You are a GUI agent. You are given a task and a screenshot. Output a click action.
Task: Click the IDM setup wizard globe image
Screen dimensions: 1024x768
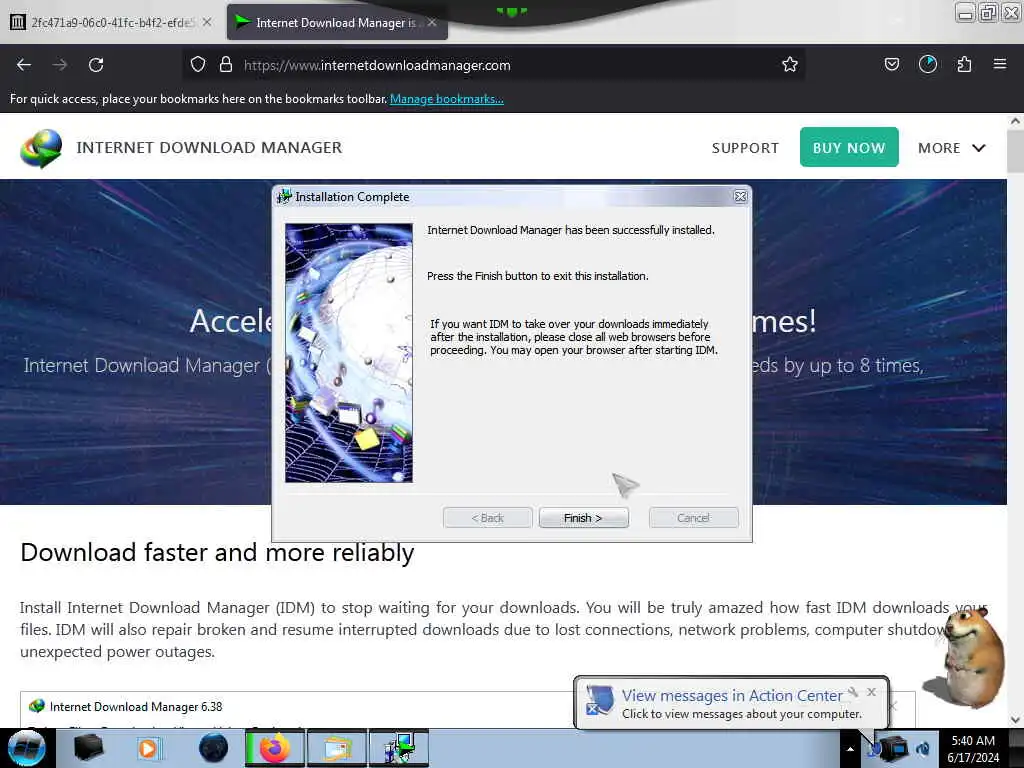click(x=349, y=353)
